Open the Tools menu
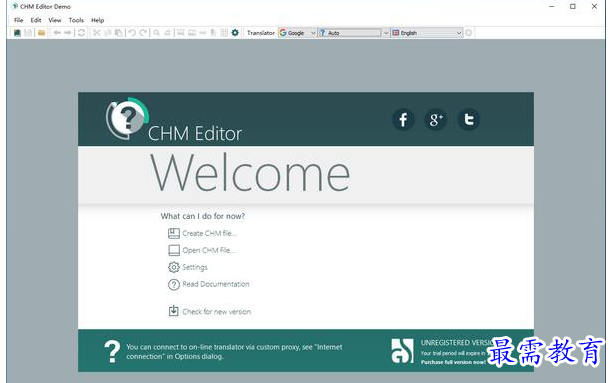Screen dimensions: 611x383 pyautogui.click(x=76, y=20)
